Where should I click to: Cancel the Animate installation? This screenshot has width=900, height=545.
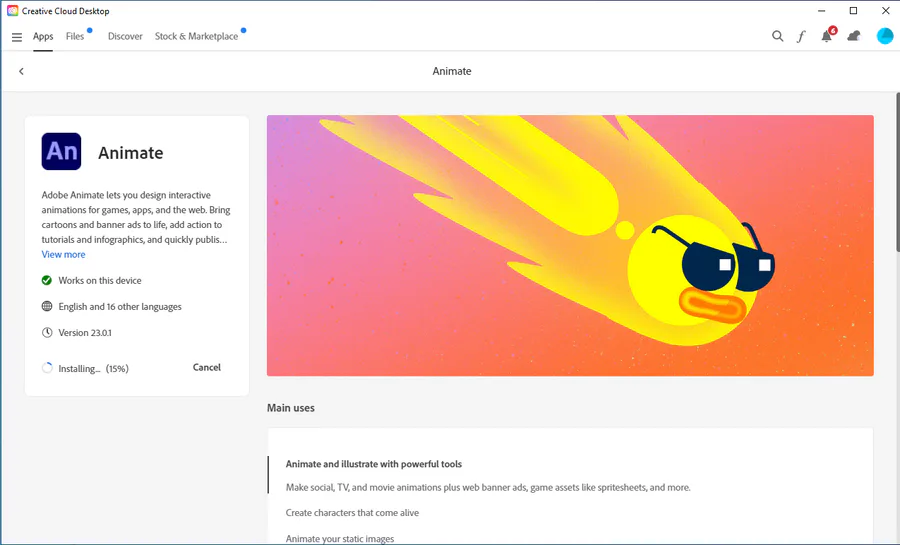click(207, 367)
